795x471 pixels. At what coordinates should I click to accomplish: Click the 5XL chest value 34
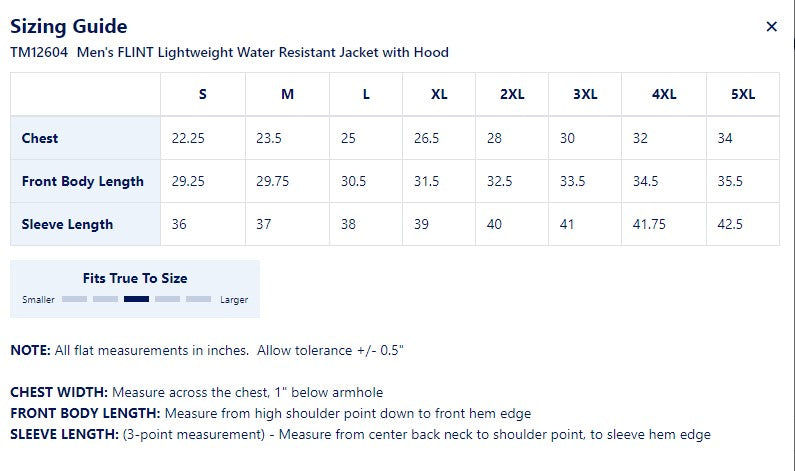(x=725, y=138)
